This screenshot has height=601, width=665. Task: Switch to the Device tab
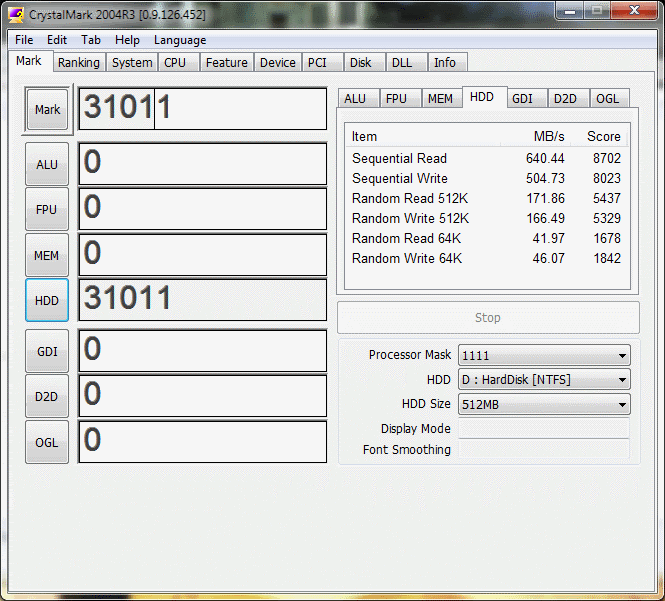[277, 62]
